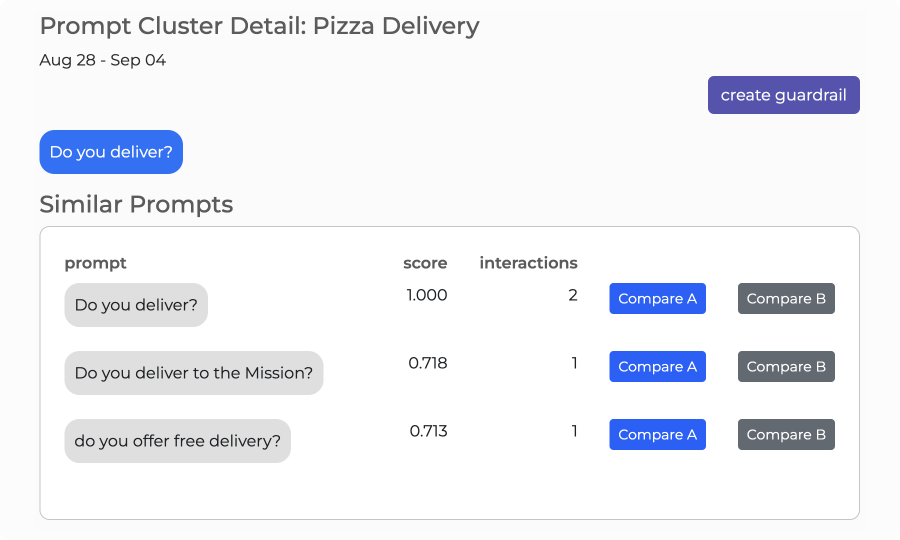Click the Prompt Cluster Detail page title
The image size is (900, 540).
pos(259,26)
